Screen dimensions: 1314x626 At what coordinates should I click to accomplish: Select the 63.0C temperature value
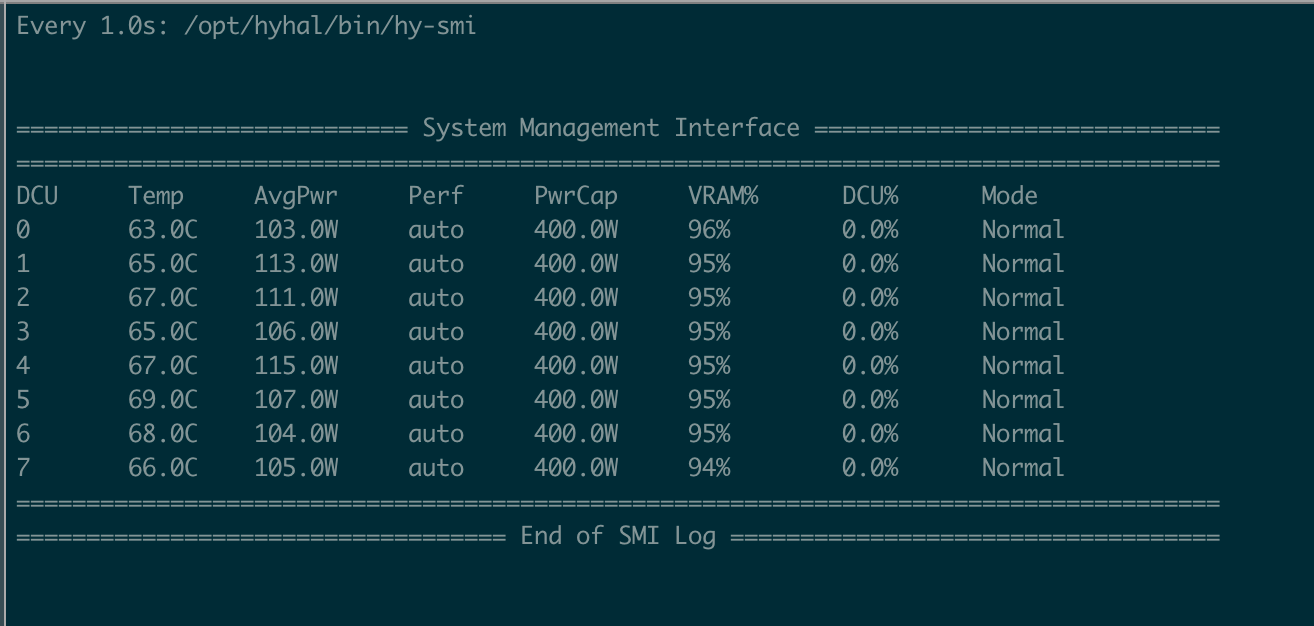point(163,230)
